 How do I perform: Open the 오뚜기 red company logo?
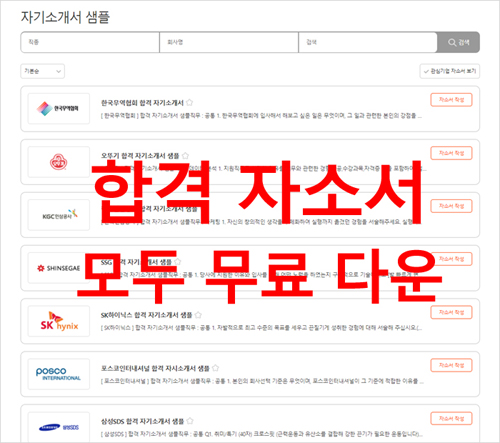coord(59,162)
